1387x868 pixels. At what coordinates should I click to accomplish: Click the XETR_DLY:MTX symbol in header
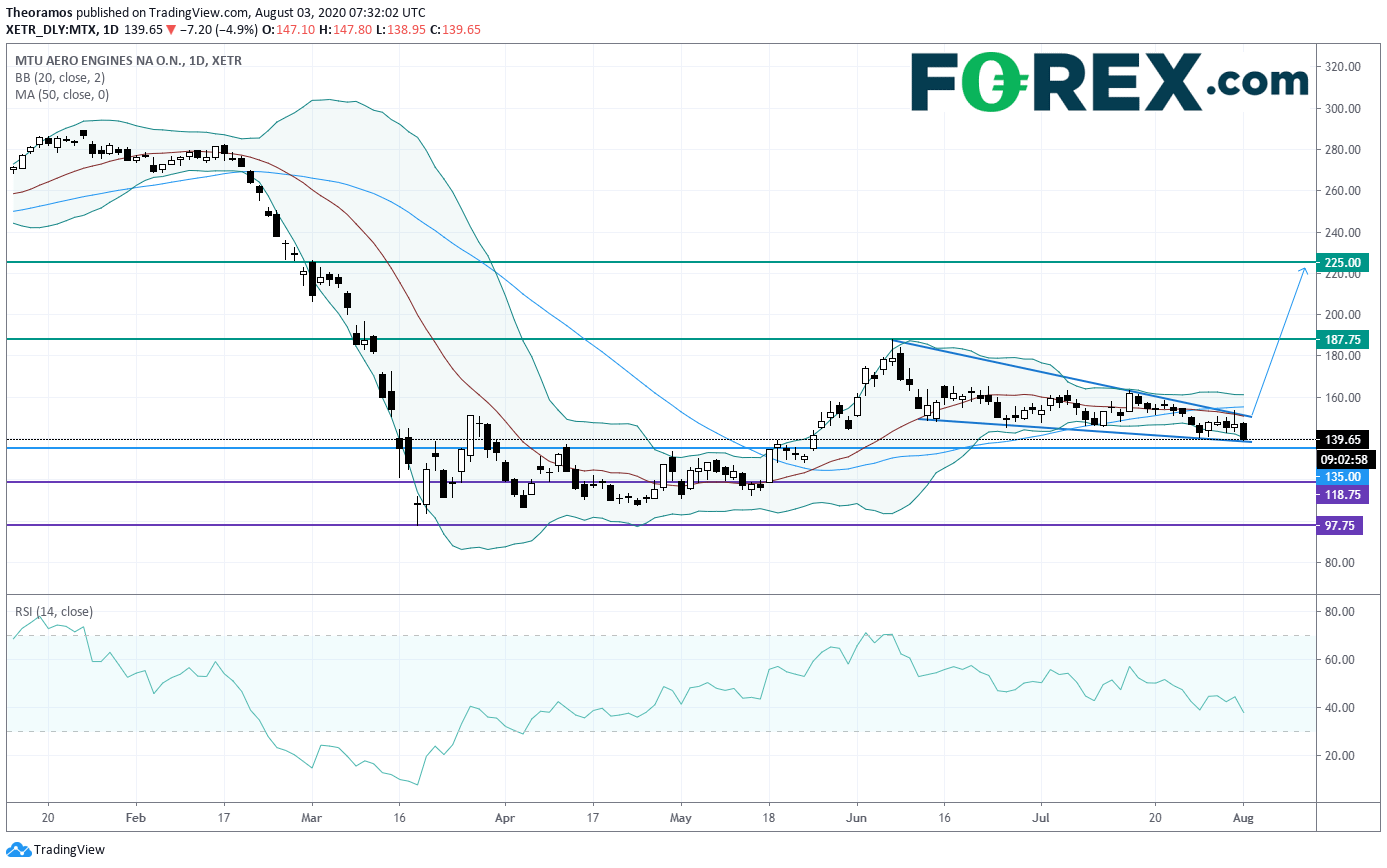coord(48,30)
